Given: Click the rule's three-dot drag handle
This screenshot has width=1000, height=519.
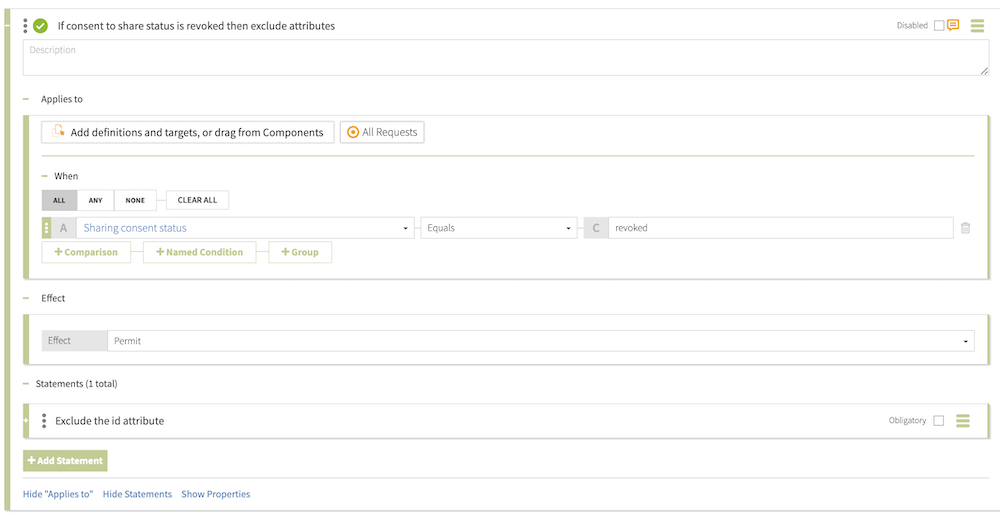Looking at the screenshot, I should pos(25,26).
